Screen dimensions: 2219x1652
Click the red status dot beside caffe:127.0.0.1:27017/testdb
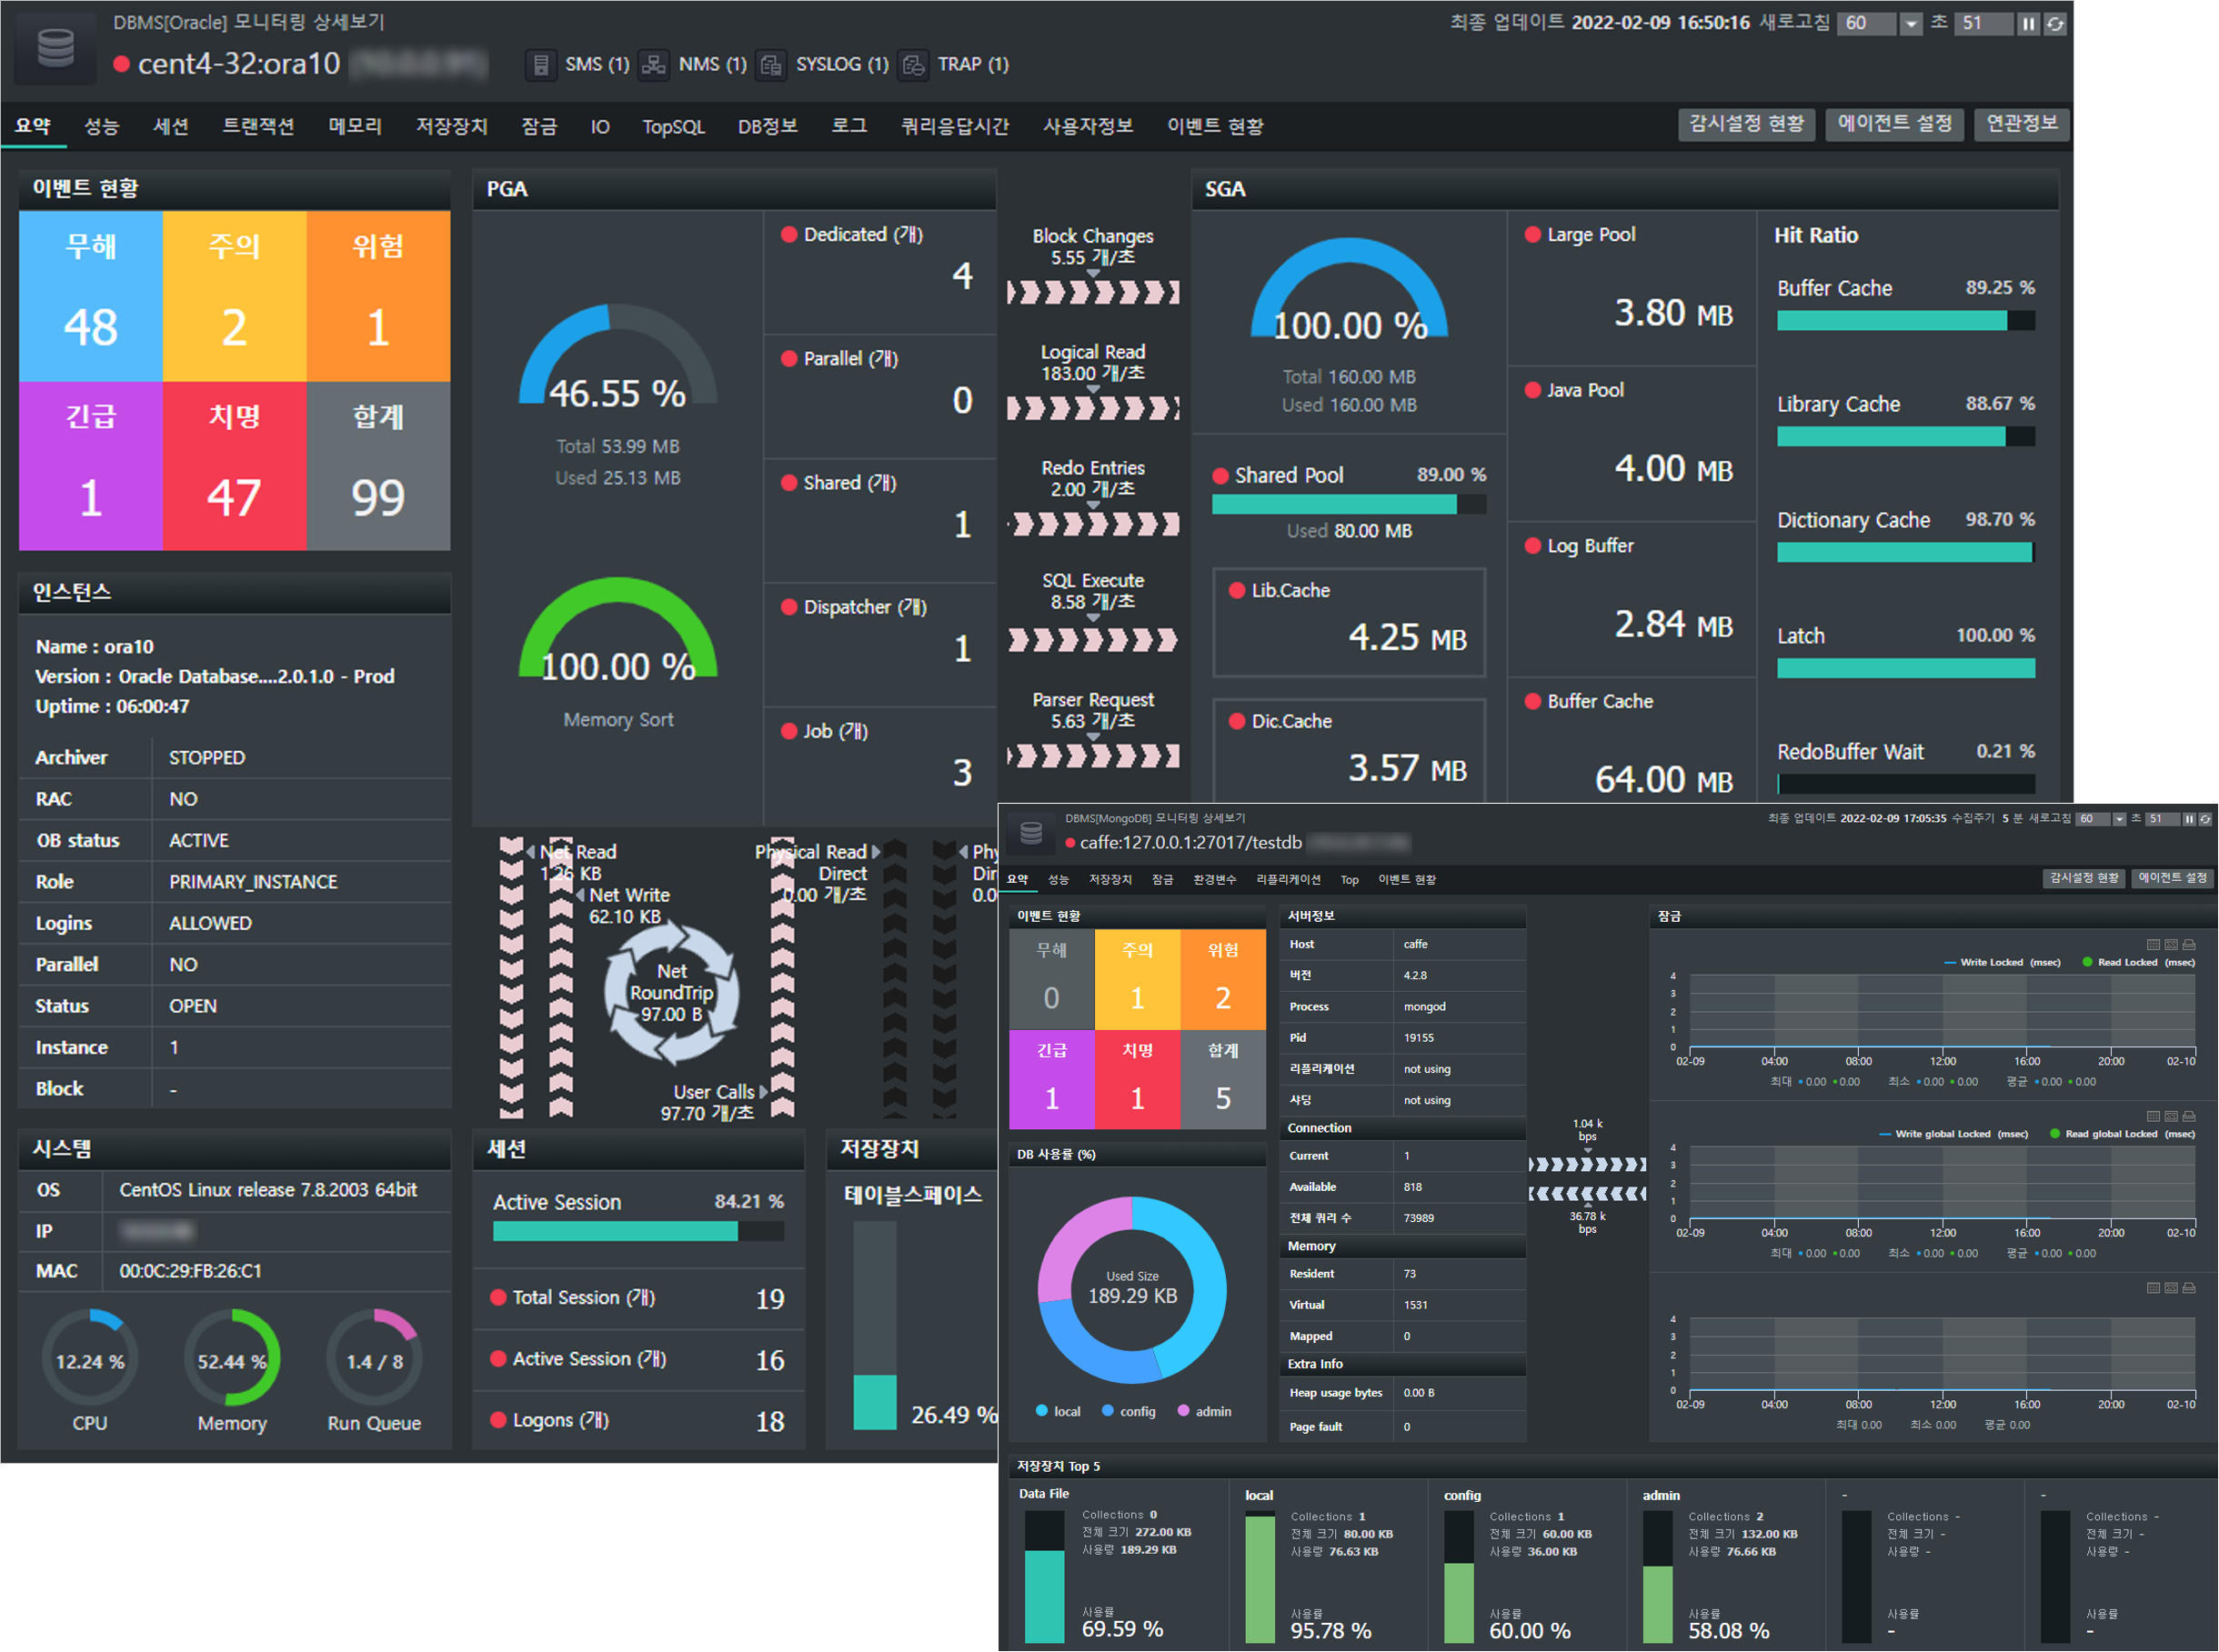pyautogui.click(x=1070, y=843)
